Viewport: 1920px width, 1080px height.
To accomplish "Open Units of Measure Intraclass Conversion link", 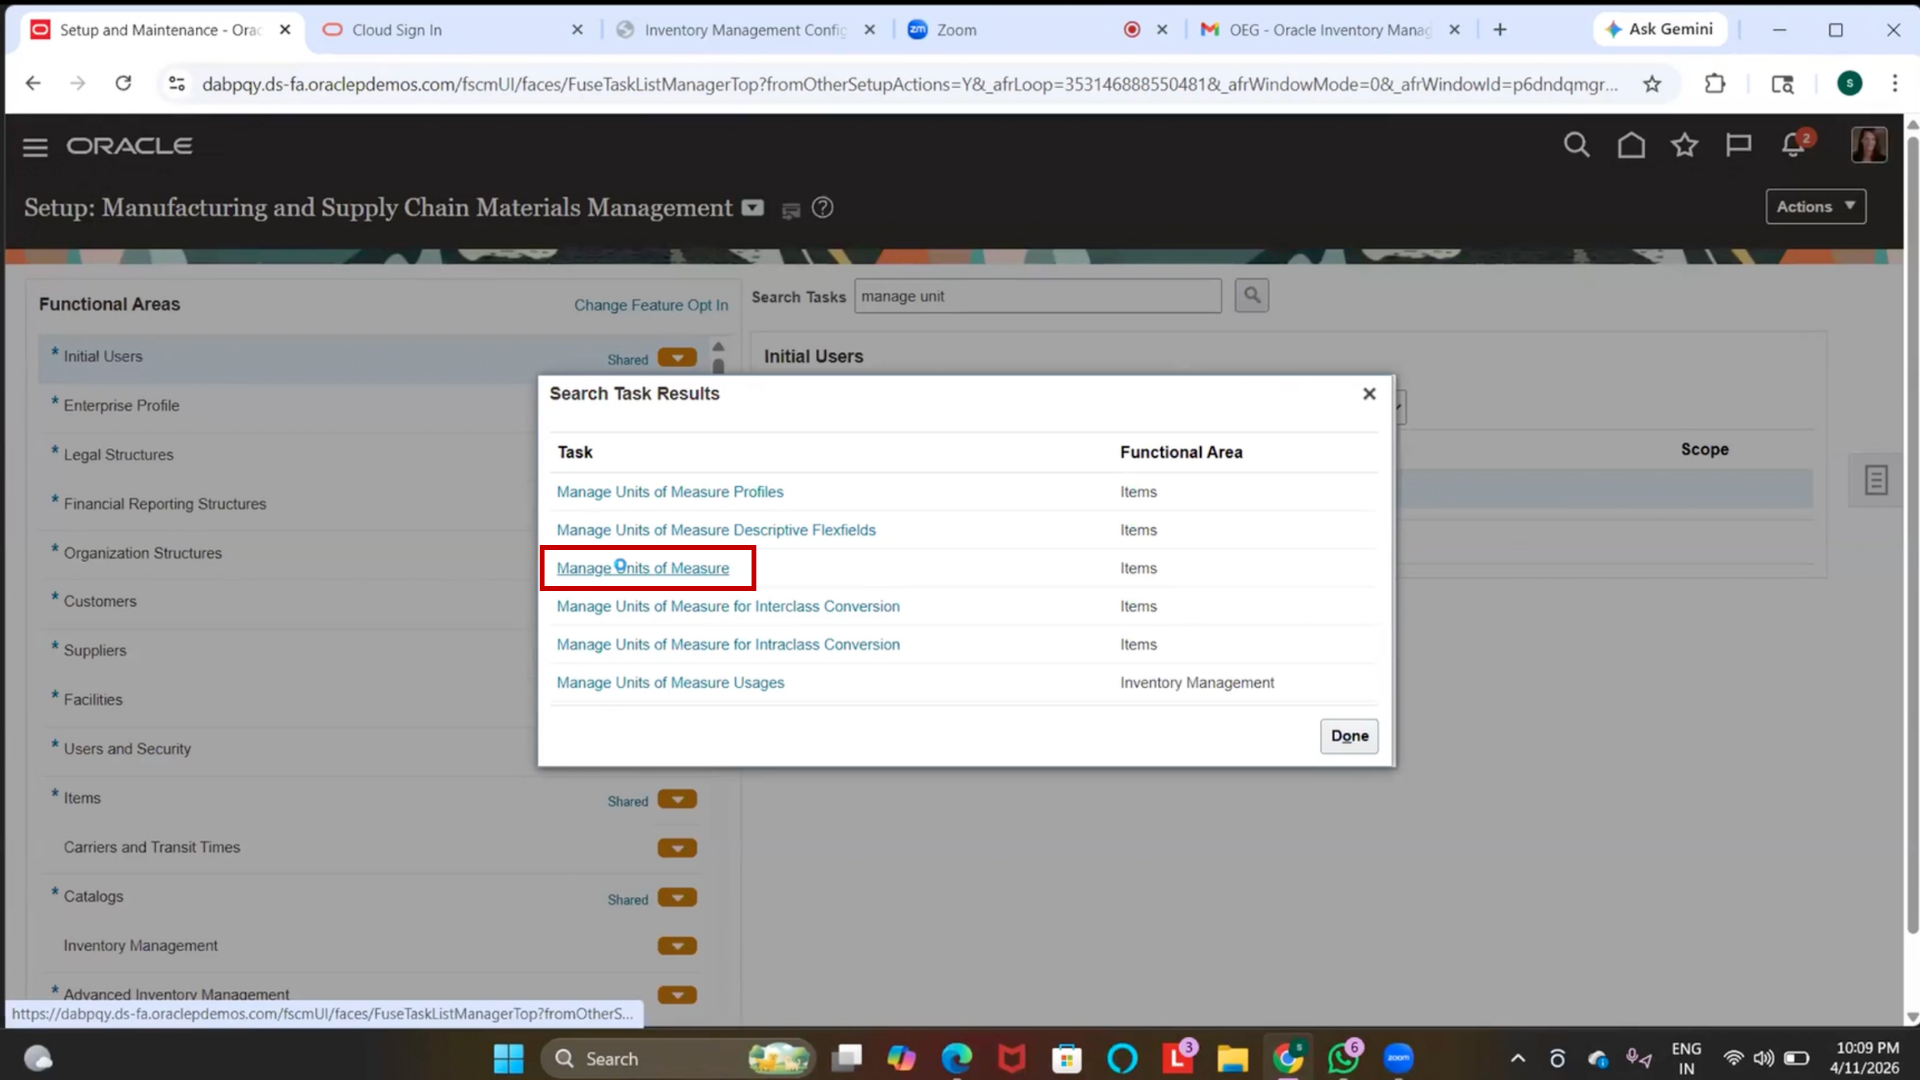I will click(x=727, y=645).
